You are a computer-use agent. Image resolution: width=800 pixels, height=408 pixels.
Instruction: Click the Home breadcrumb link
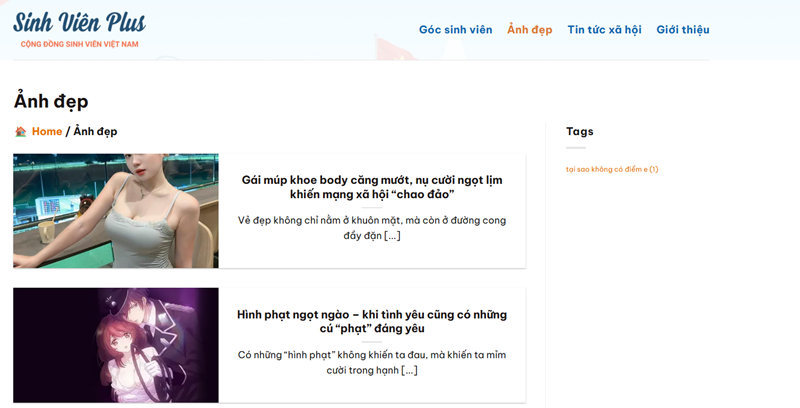(47, 132)
